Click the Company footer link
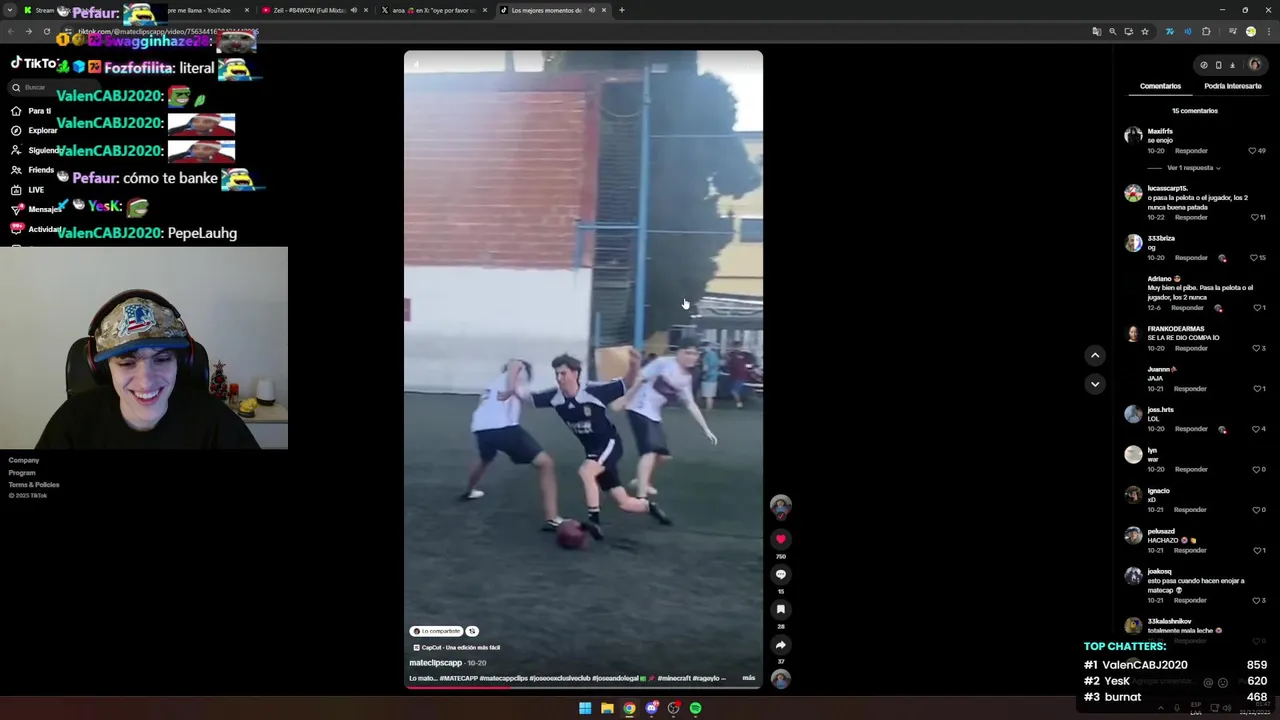 24,460
